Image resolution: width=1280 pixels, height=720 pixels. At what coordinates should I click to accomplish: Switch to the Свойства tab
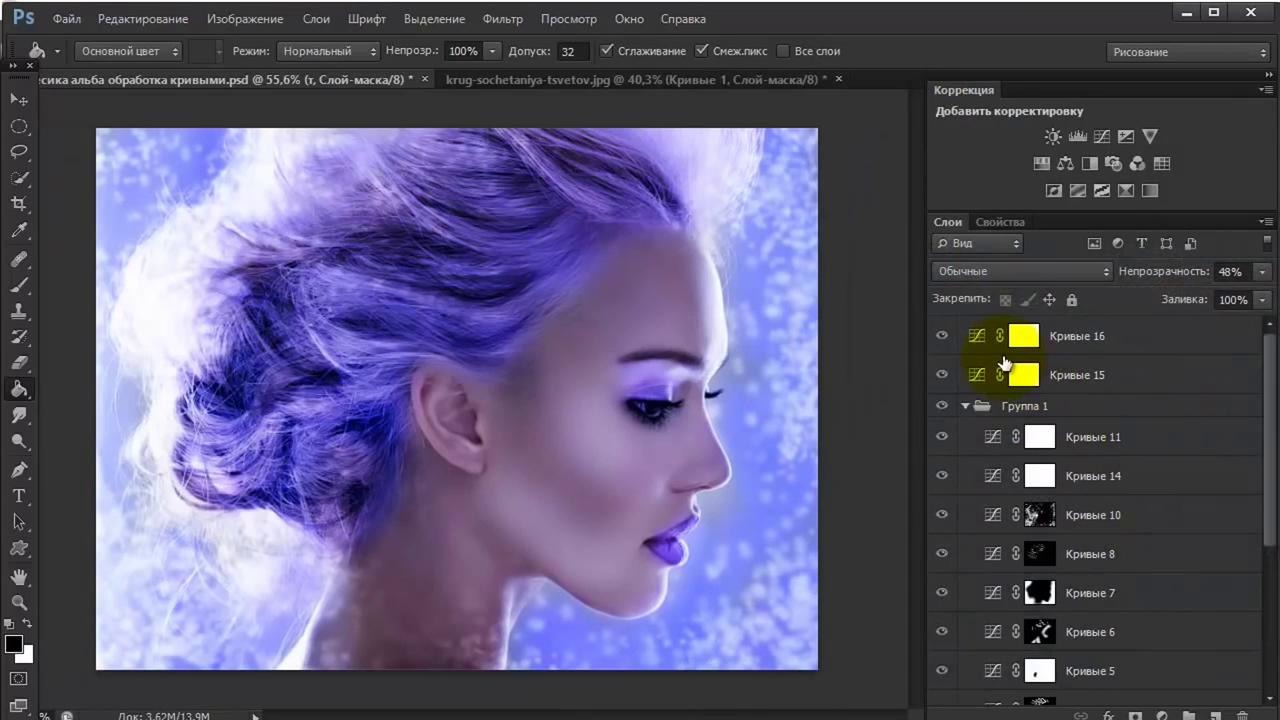[x=1000, y=222]
